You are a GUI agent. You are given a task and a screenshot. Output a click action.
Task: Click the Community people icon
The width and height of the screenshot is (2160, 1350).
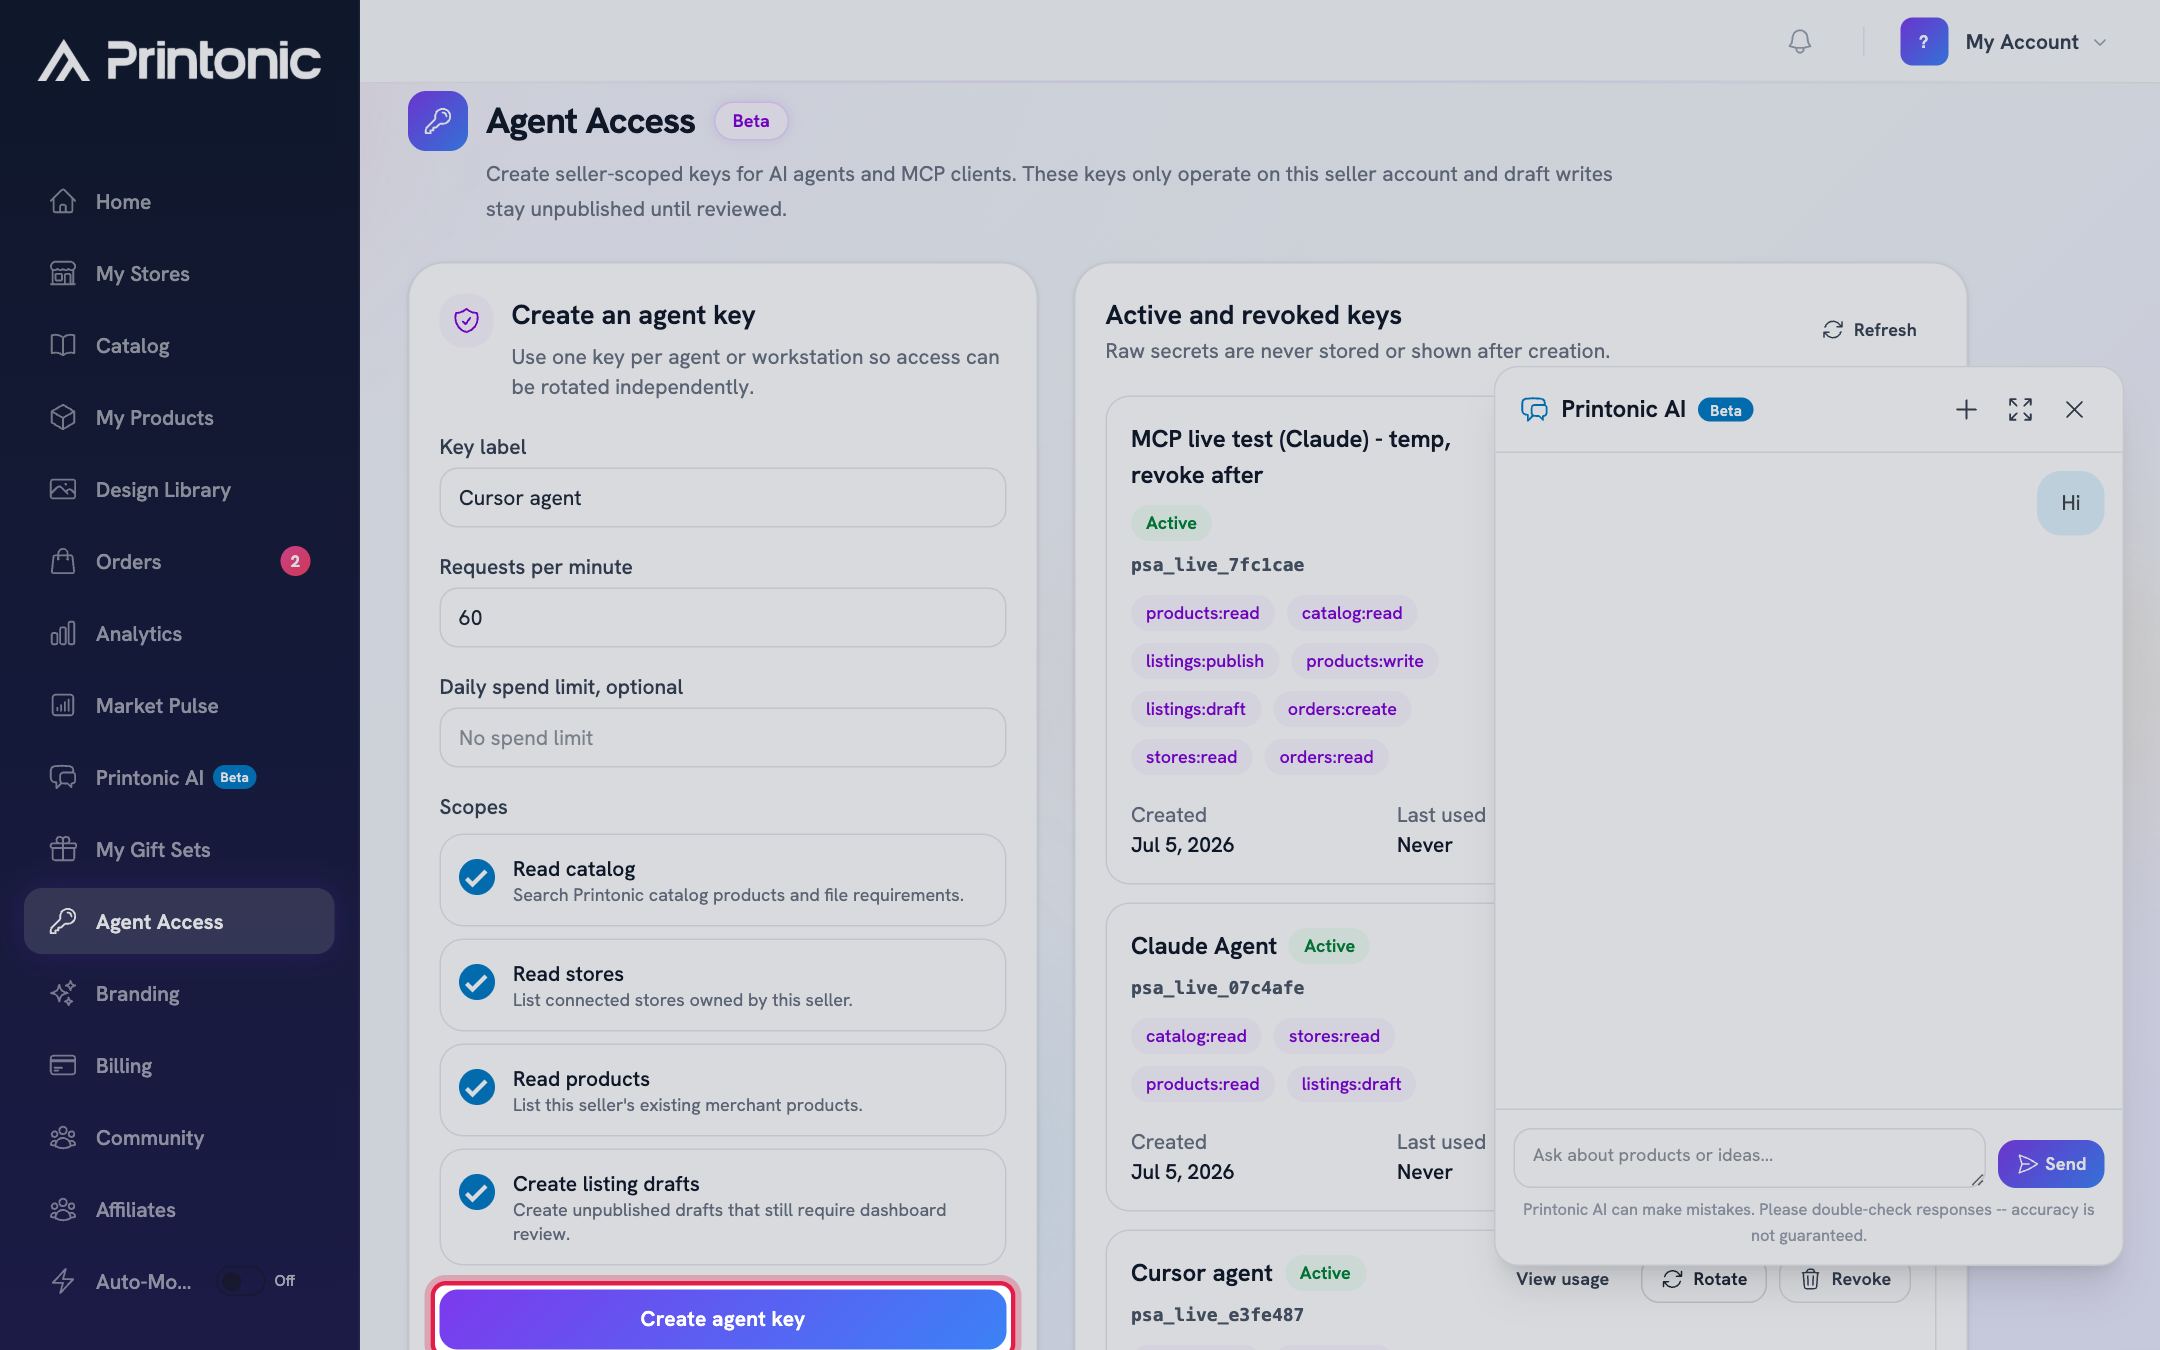click(63, 1137)
